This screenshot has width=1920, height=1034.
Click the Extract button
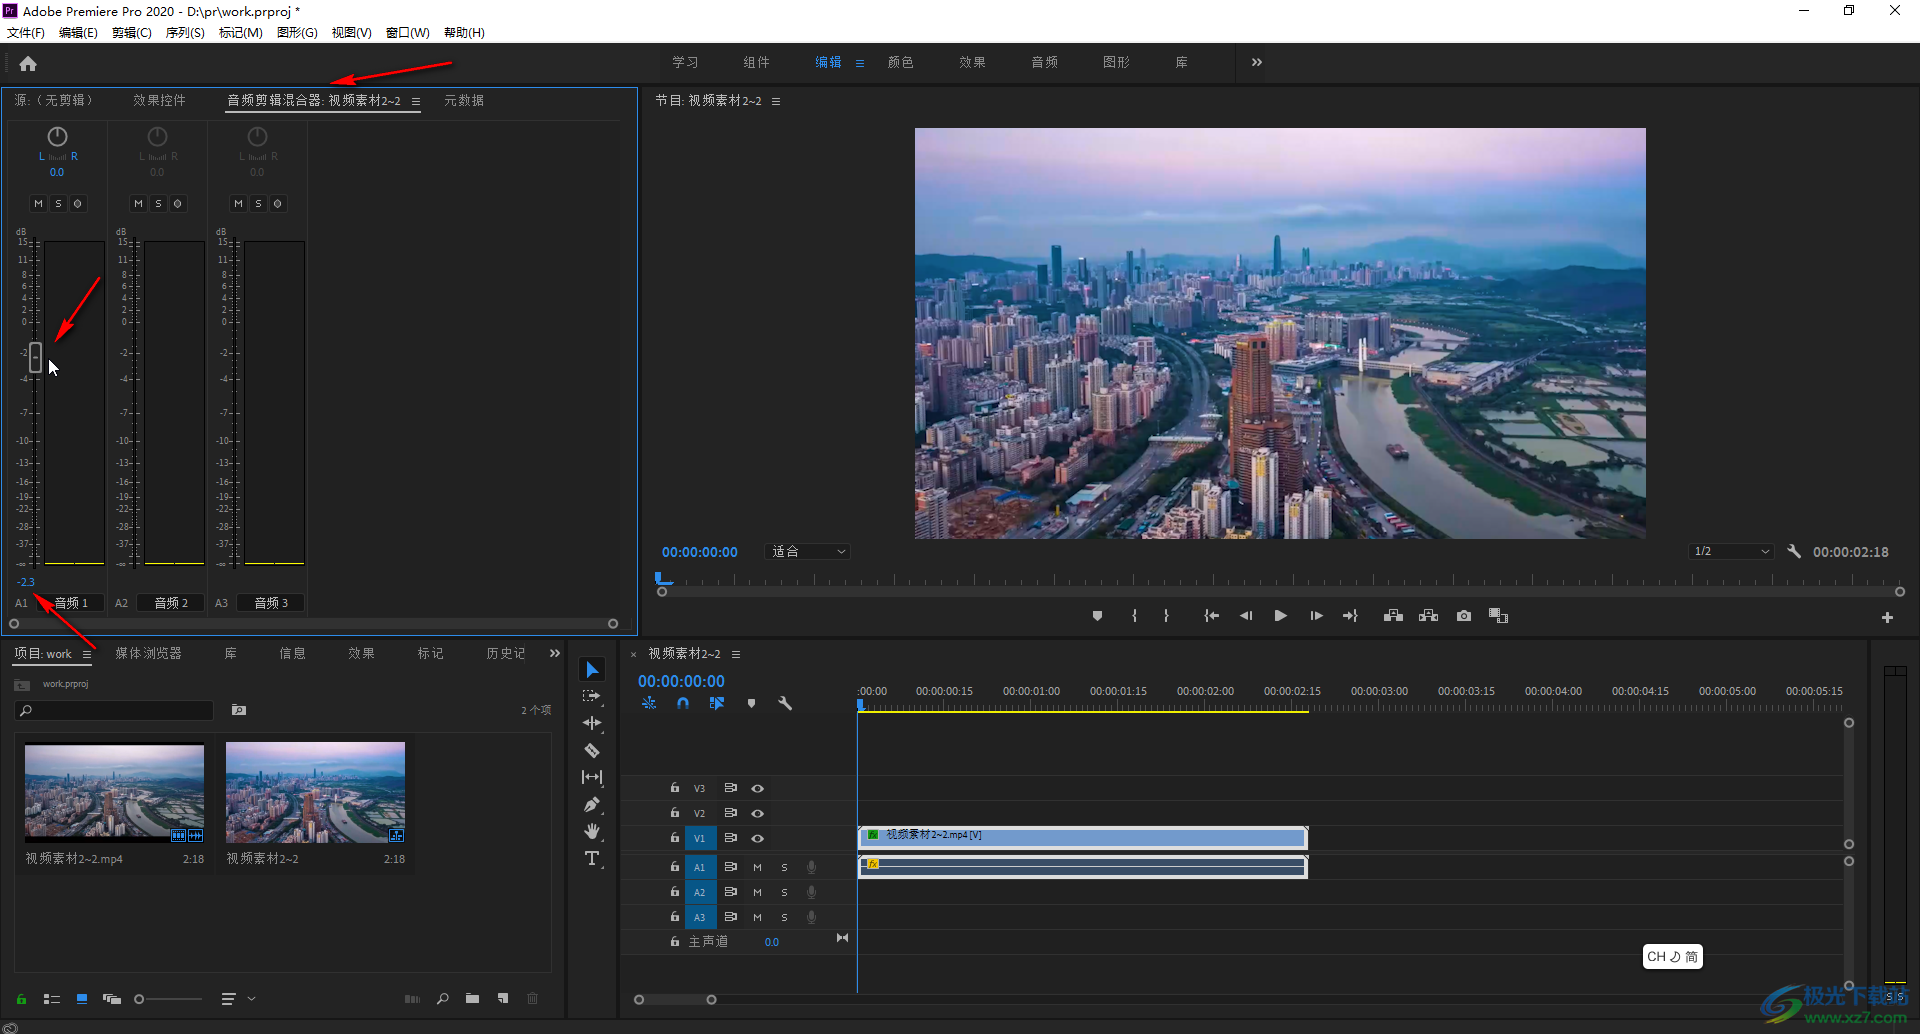tap(1428, 616)
